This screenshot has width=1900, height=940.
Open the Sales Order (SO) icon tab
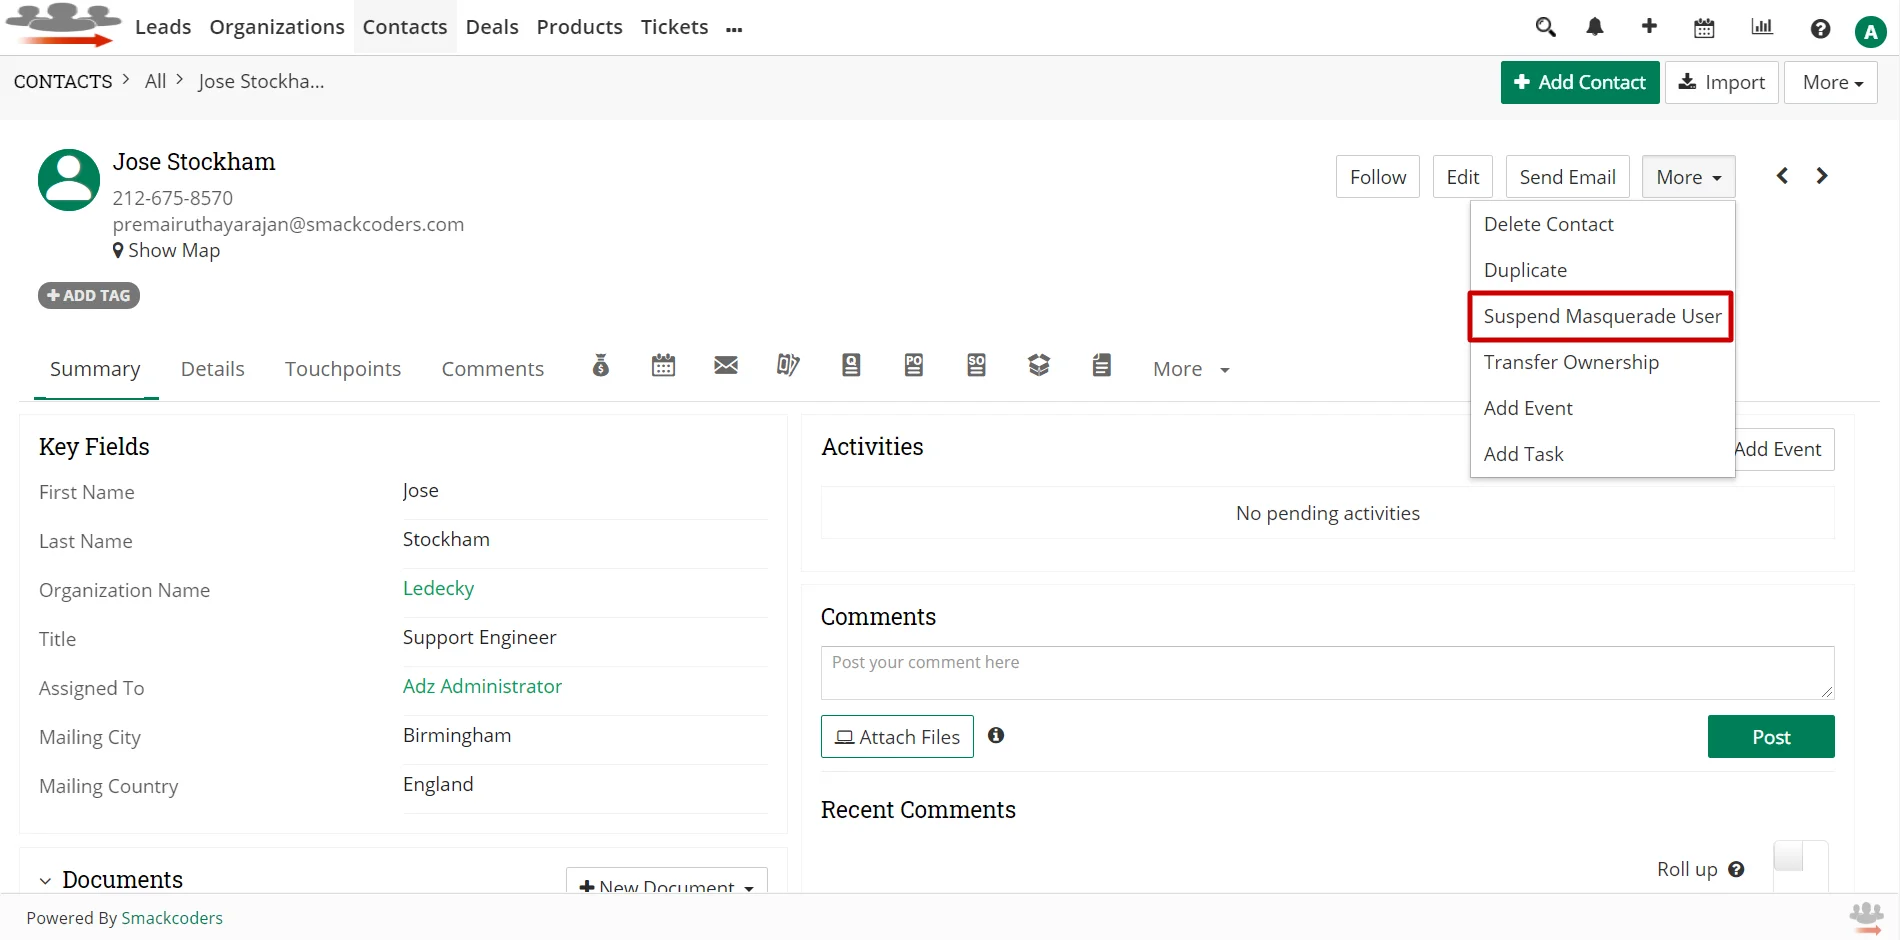pos(976,366)
